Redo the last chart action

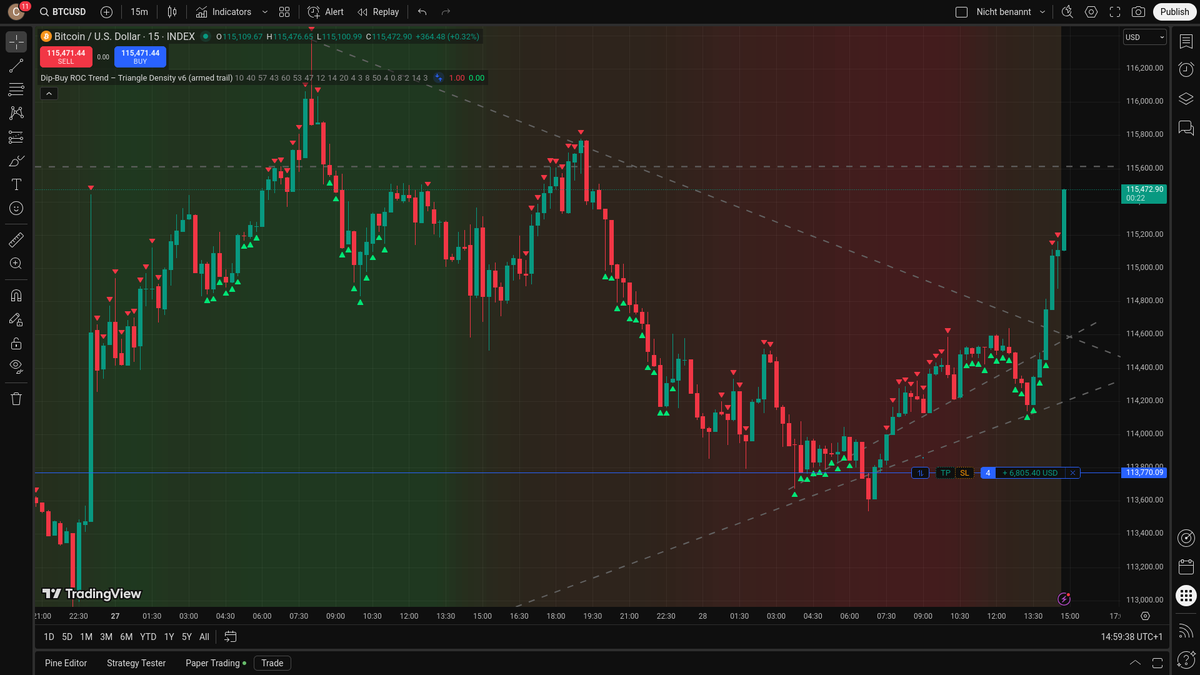[446, 12]
